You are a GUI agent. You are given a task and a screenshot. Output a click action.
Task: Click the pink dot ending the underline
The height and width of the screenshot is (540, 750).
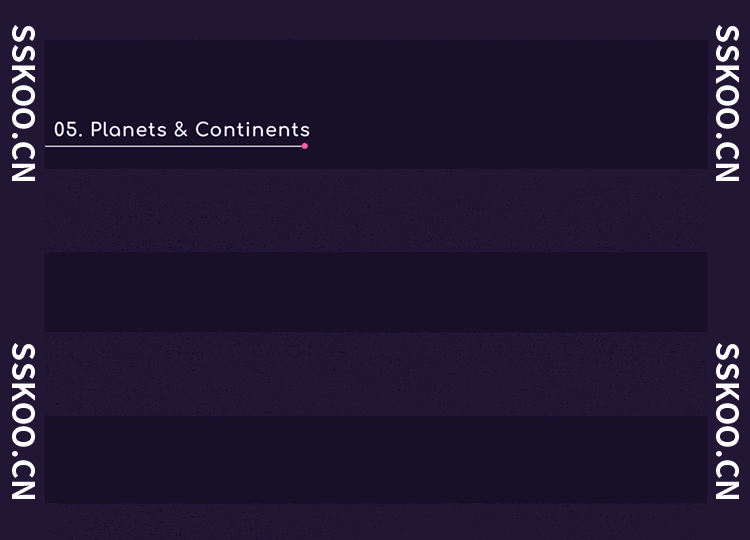pos(305,146)
